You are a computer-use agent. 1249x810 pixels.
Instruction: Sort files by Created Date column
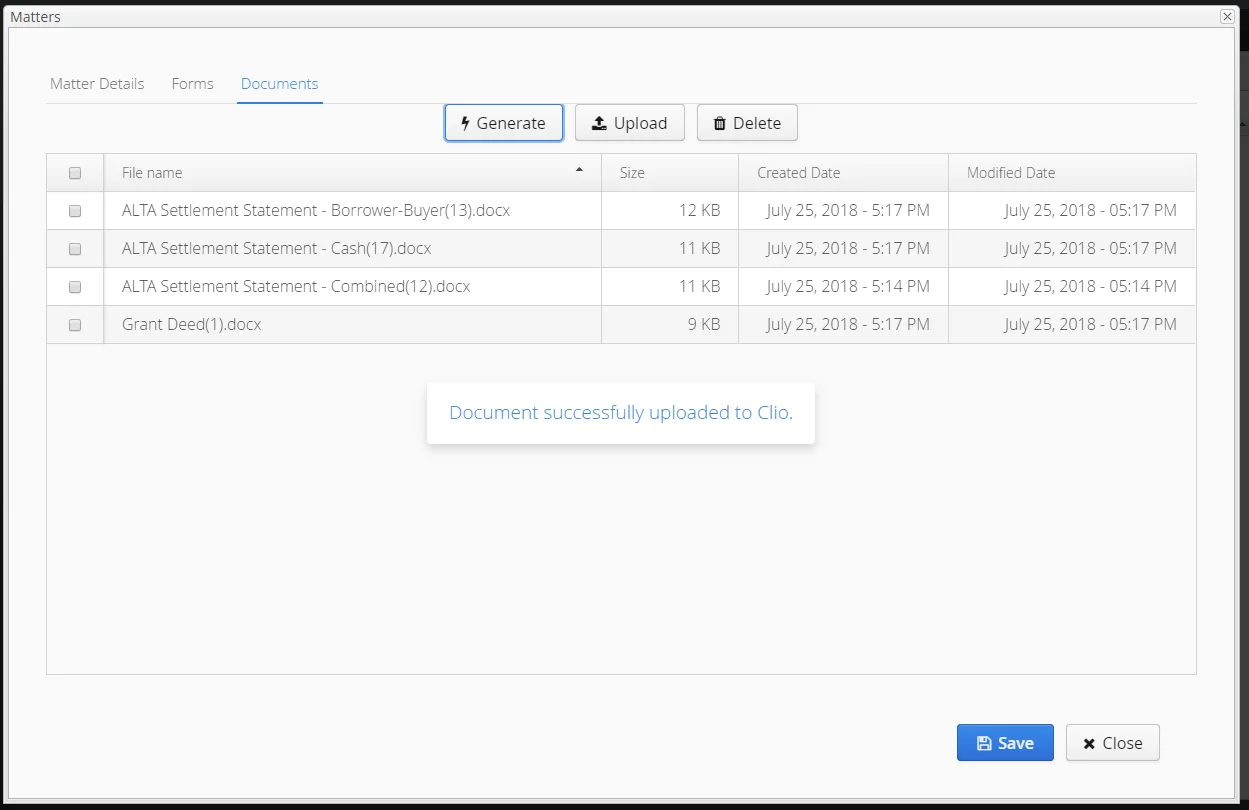tap(798, 172)
